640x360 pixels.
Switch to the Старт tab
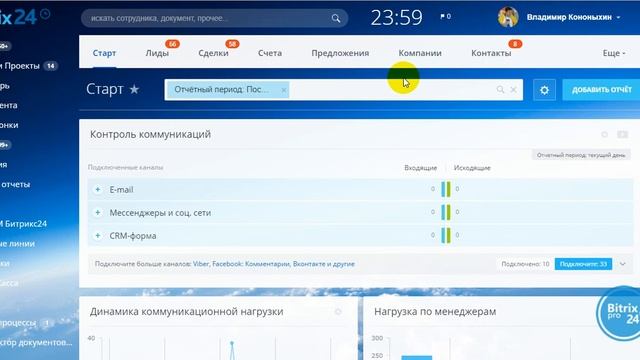[104, 53]
